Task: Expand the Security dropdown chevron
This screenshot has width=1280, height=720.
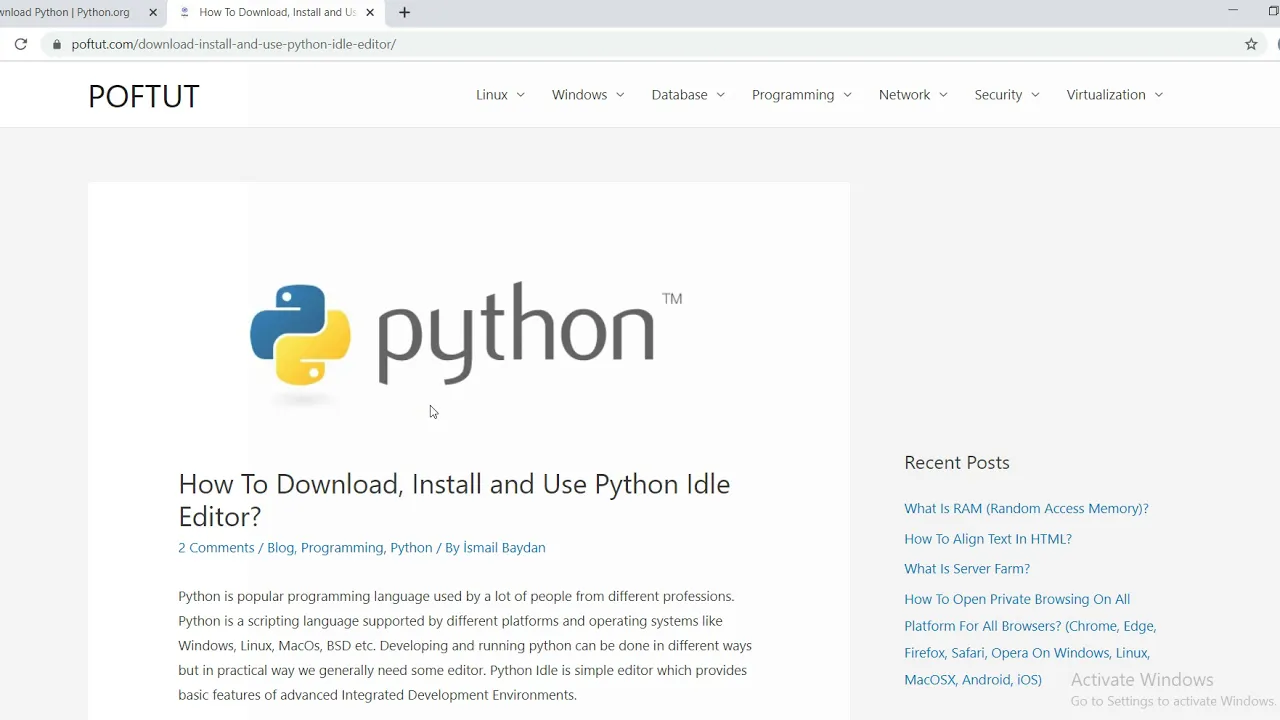Action: 1035,95
